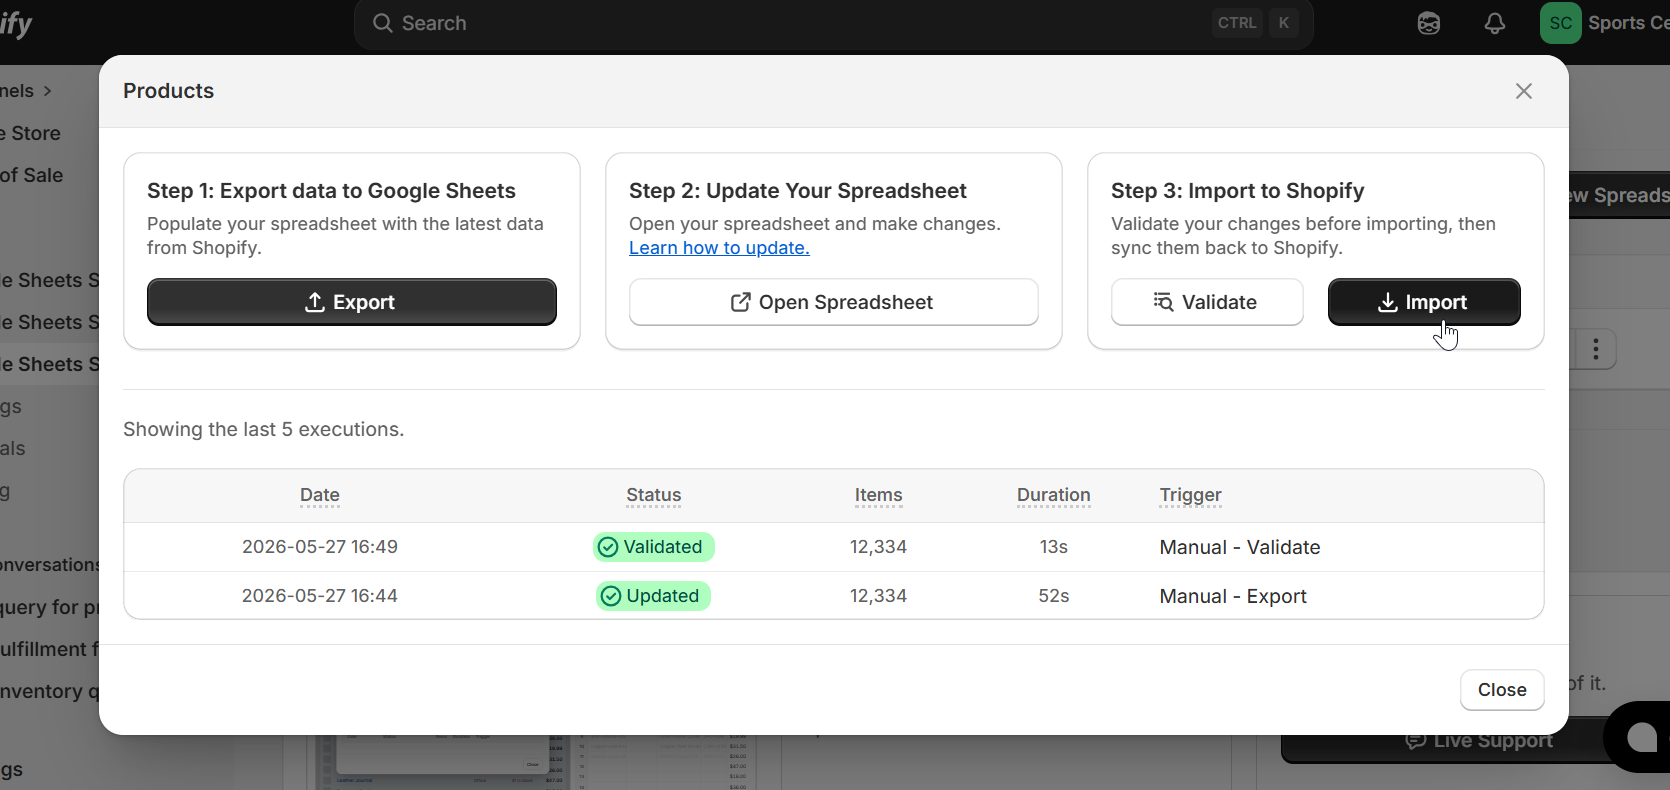Click the 'of Sale' sidebar item
Screen dimensions: 1670x790
[x=31, y=175]
